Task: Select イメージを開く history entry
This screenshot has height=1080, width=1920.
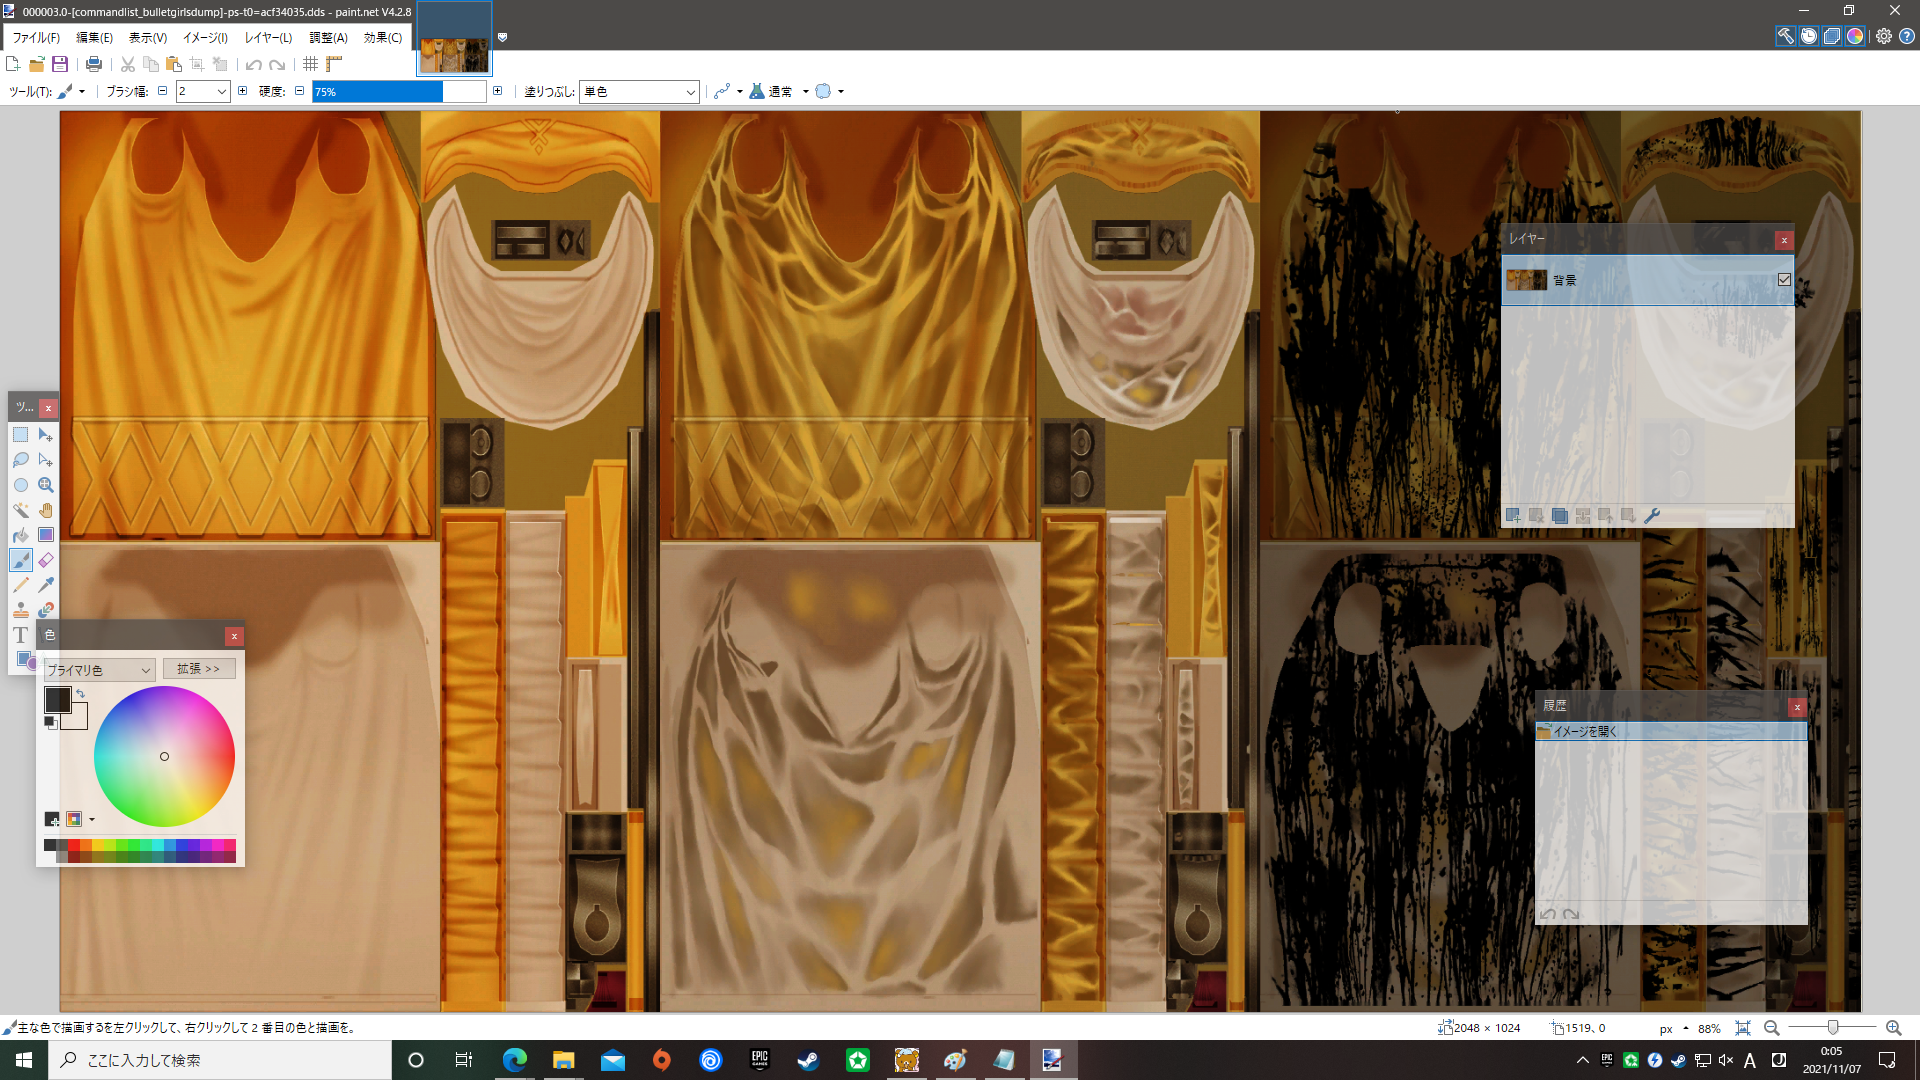Action: (1671, 732)
